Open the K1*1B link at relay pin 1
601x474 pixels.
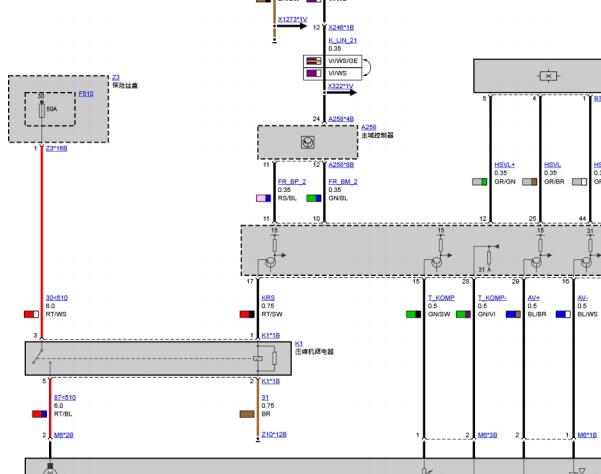(x=270, y=335)
